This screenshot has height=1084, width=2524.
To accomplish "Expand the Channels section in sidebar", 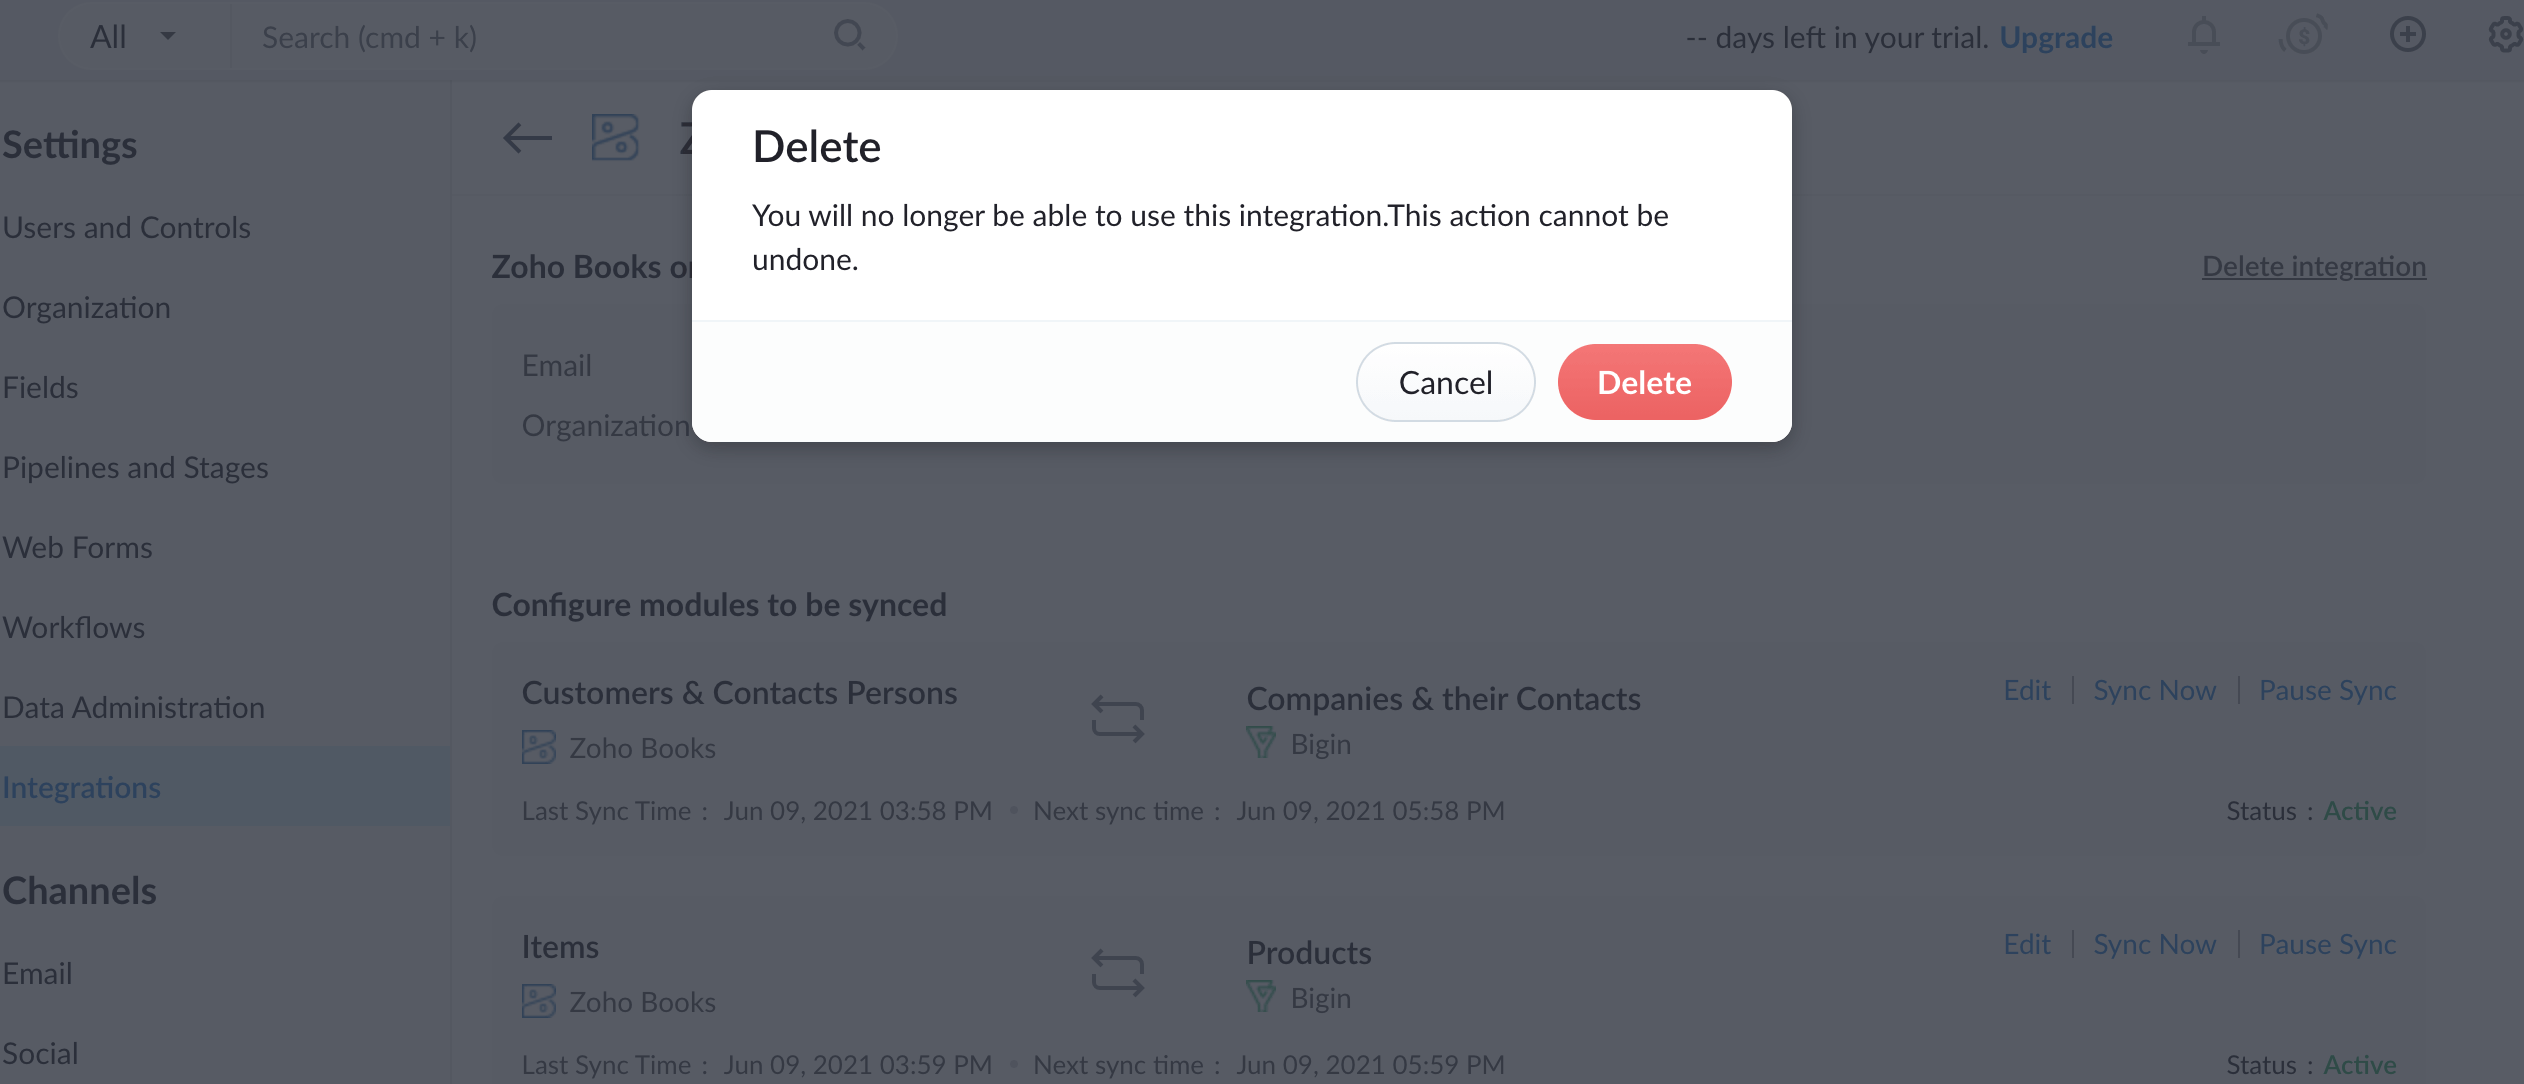I will (x=79, y=889).
